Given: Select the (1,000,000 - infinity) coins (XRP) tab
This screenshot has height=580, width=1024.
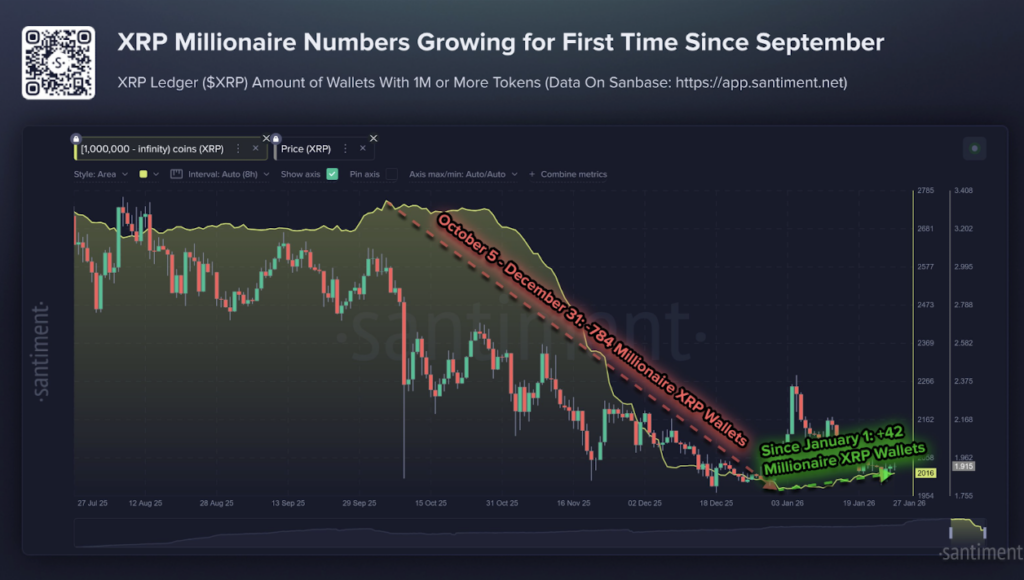Looking at the screenshot, I should [x=150, y=147].
